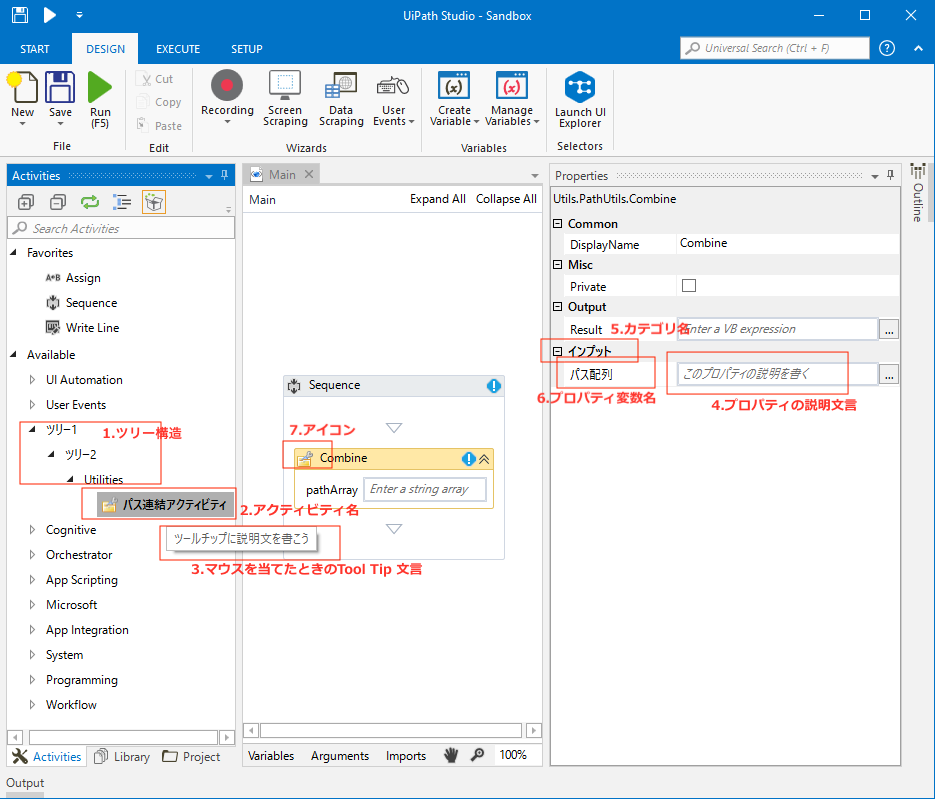This screenshot has height=799, width=935.
Task: Click the Manage Variables icon
Action: 512,85
